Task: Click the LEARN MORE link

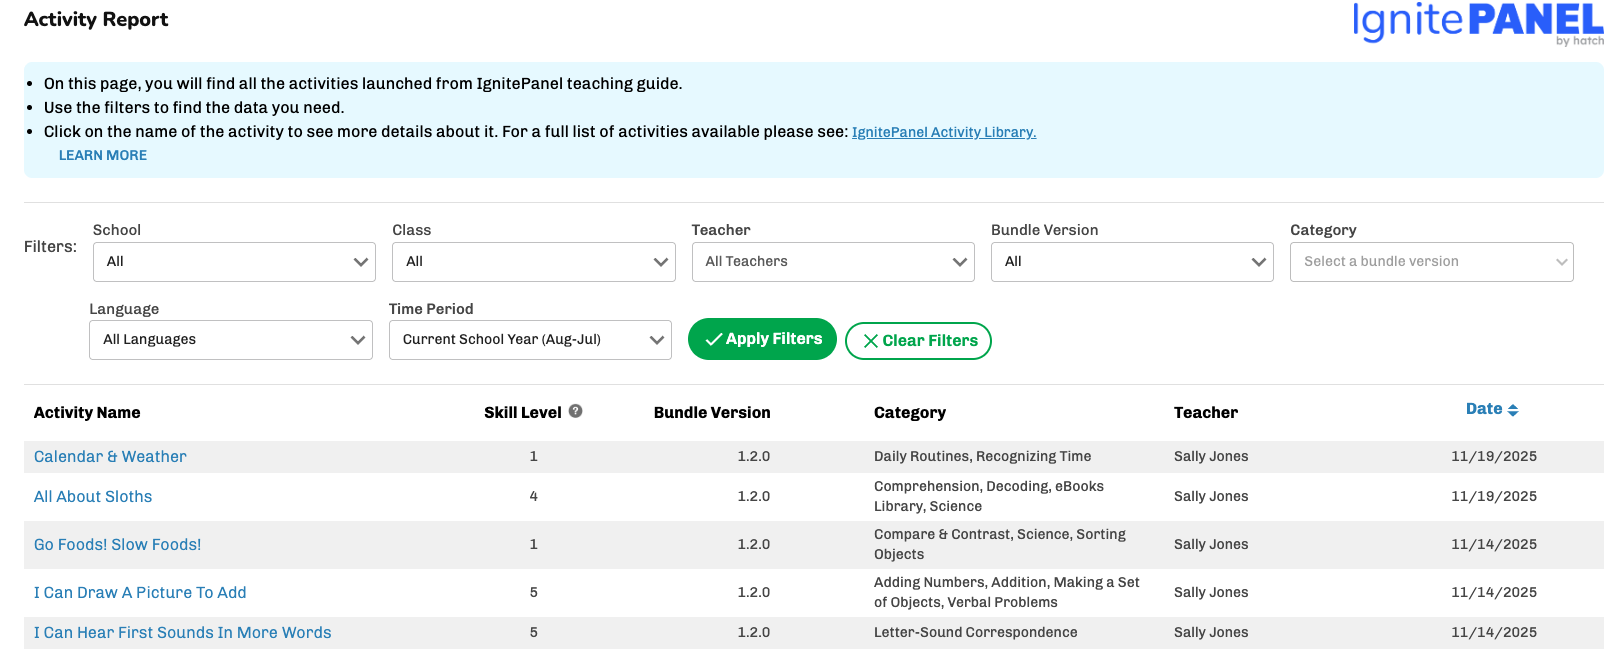Action: coord(103,155)
